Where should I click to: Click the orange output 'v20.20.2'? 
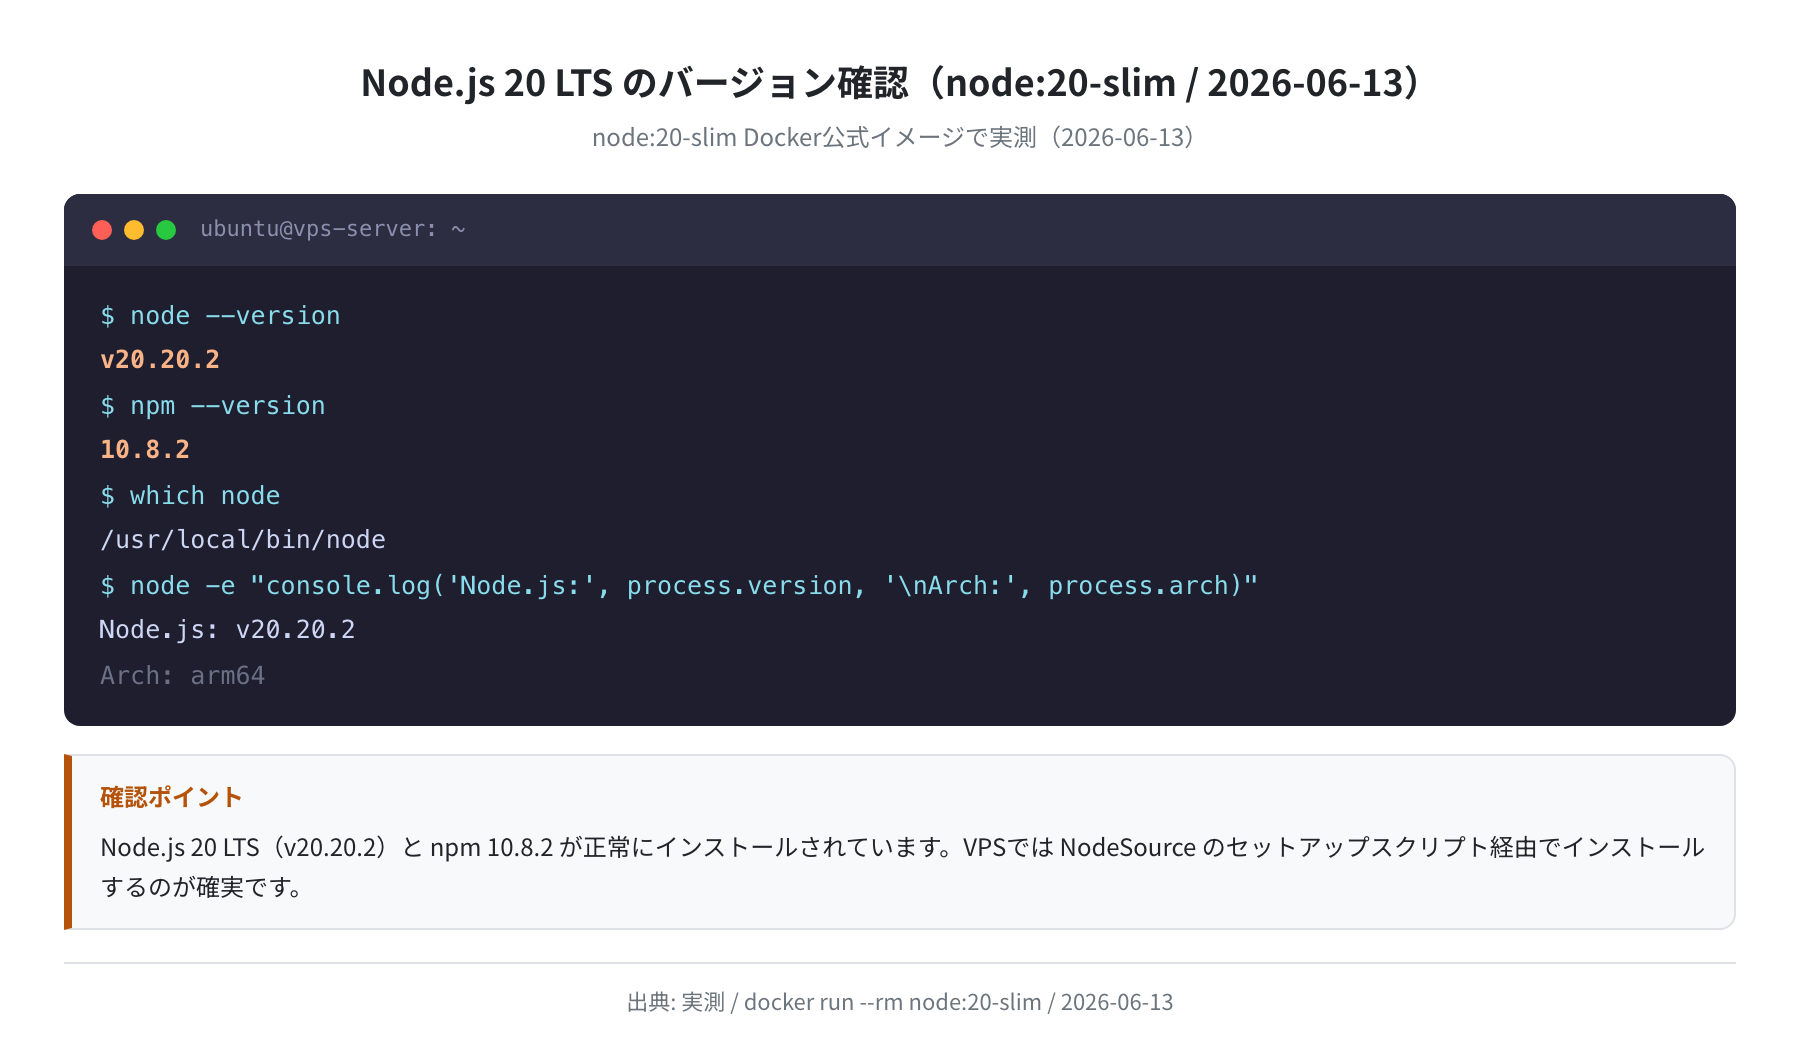pos(160,360)
